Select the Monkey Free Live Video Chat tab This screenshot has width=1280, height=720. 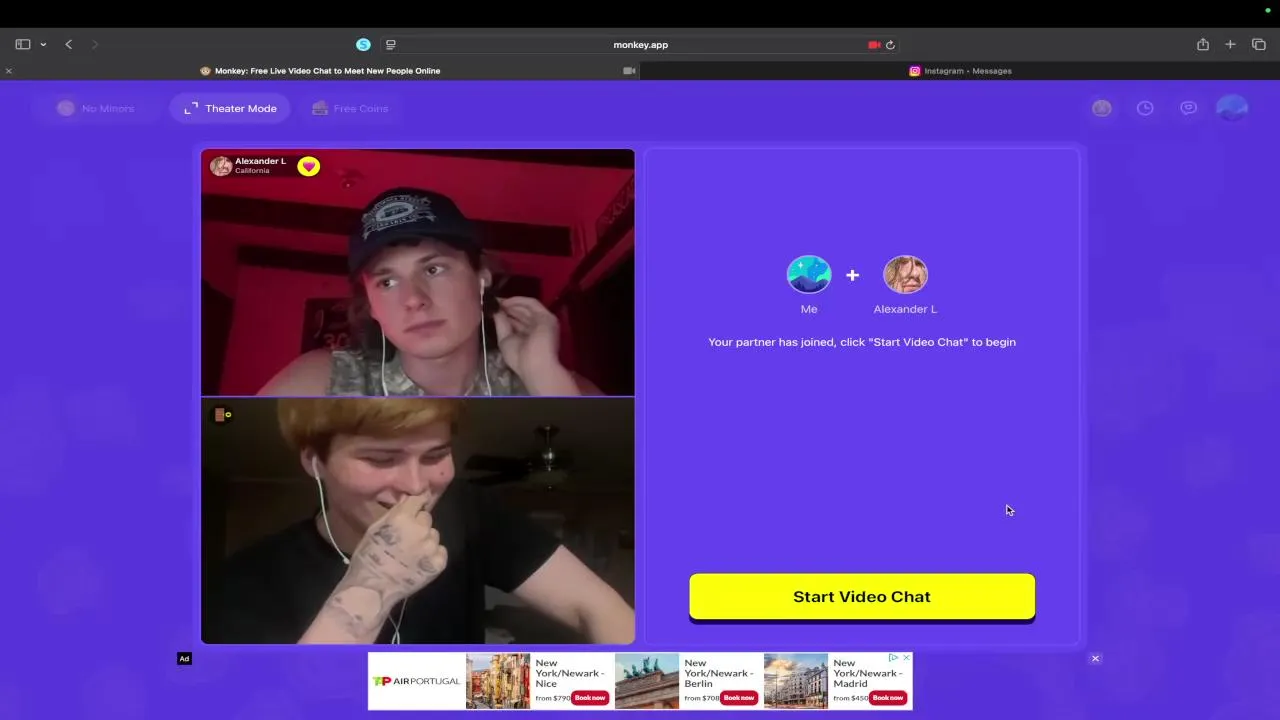[320, 71]
